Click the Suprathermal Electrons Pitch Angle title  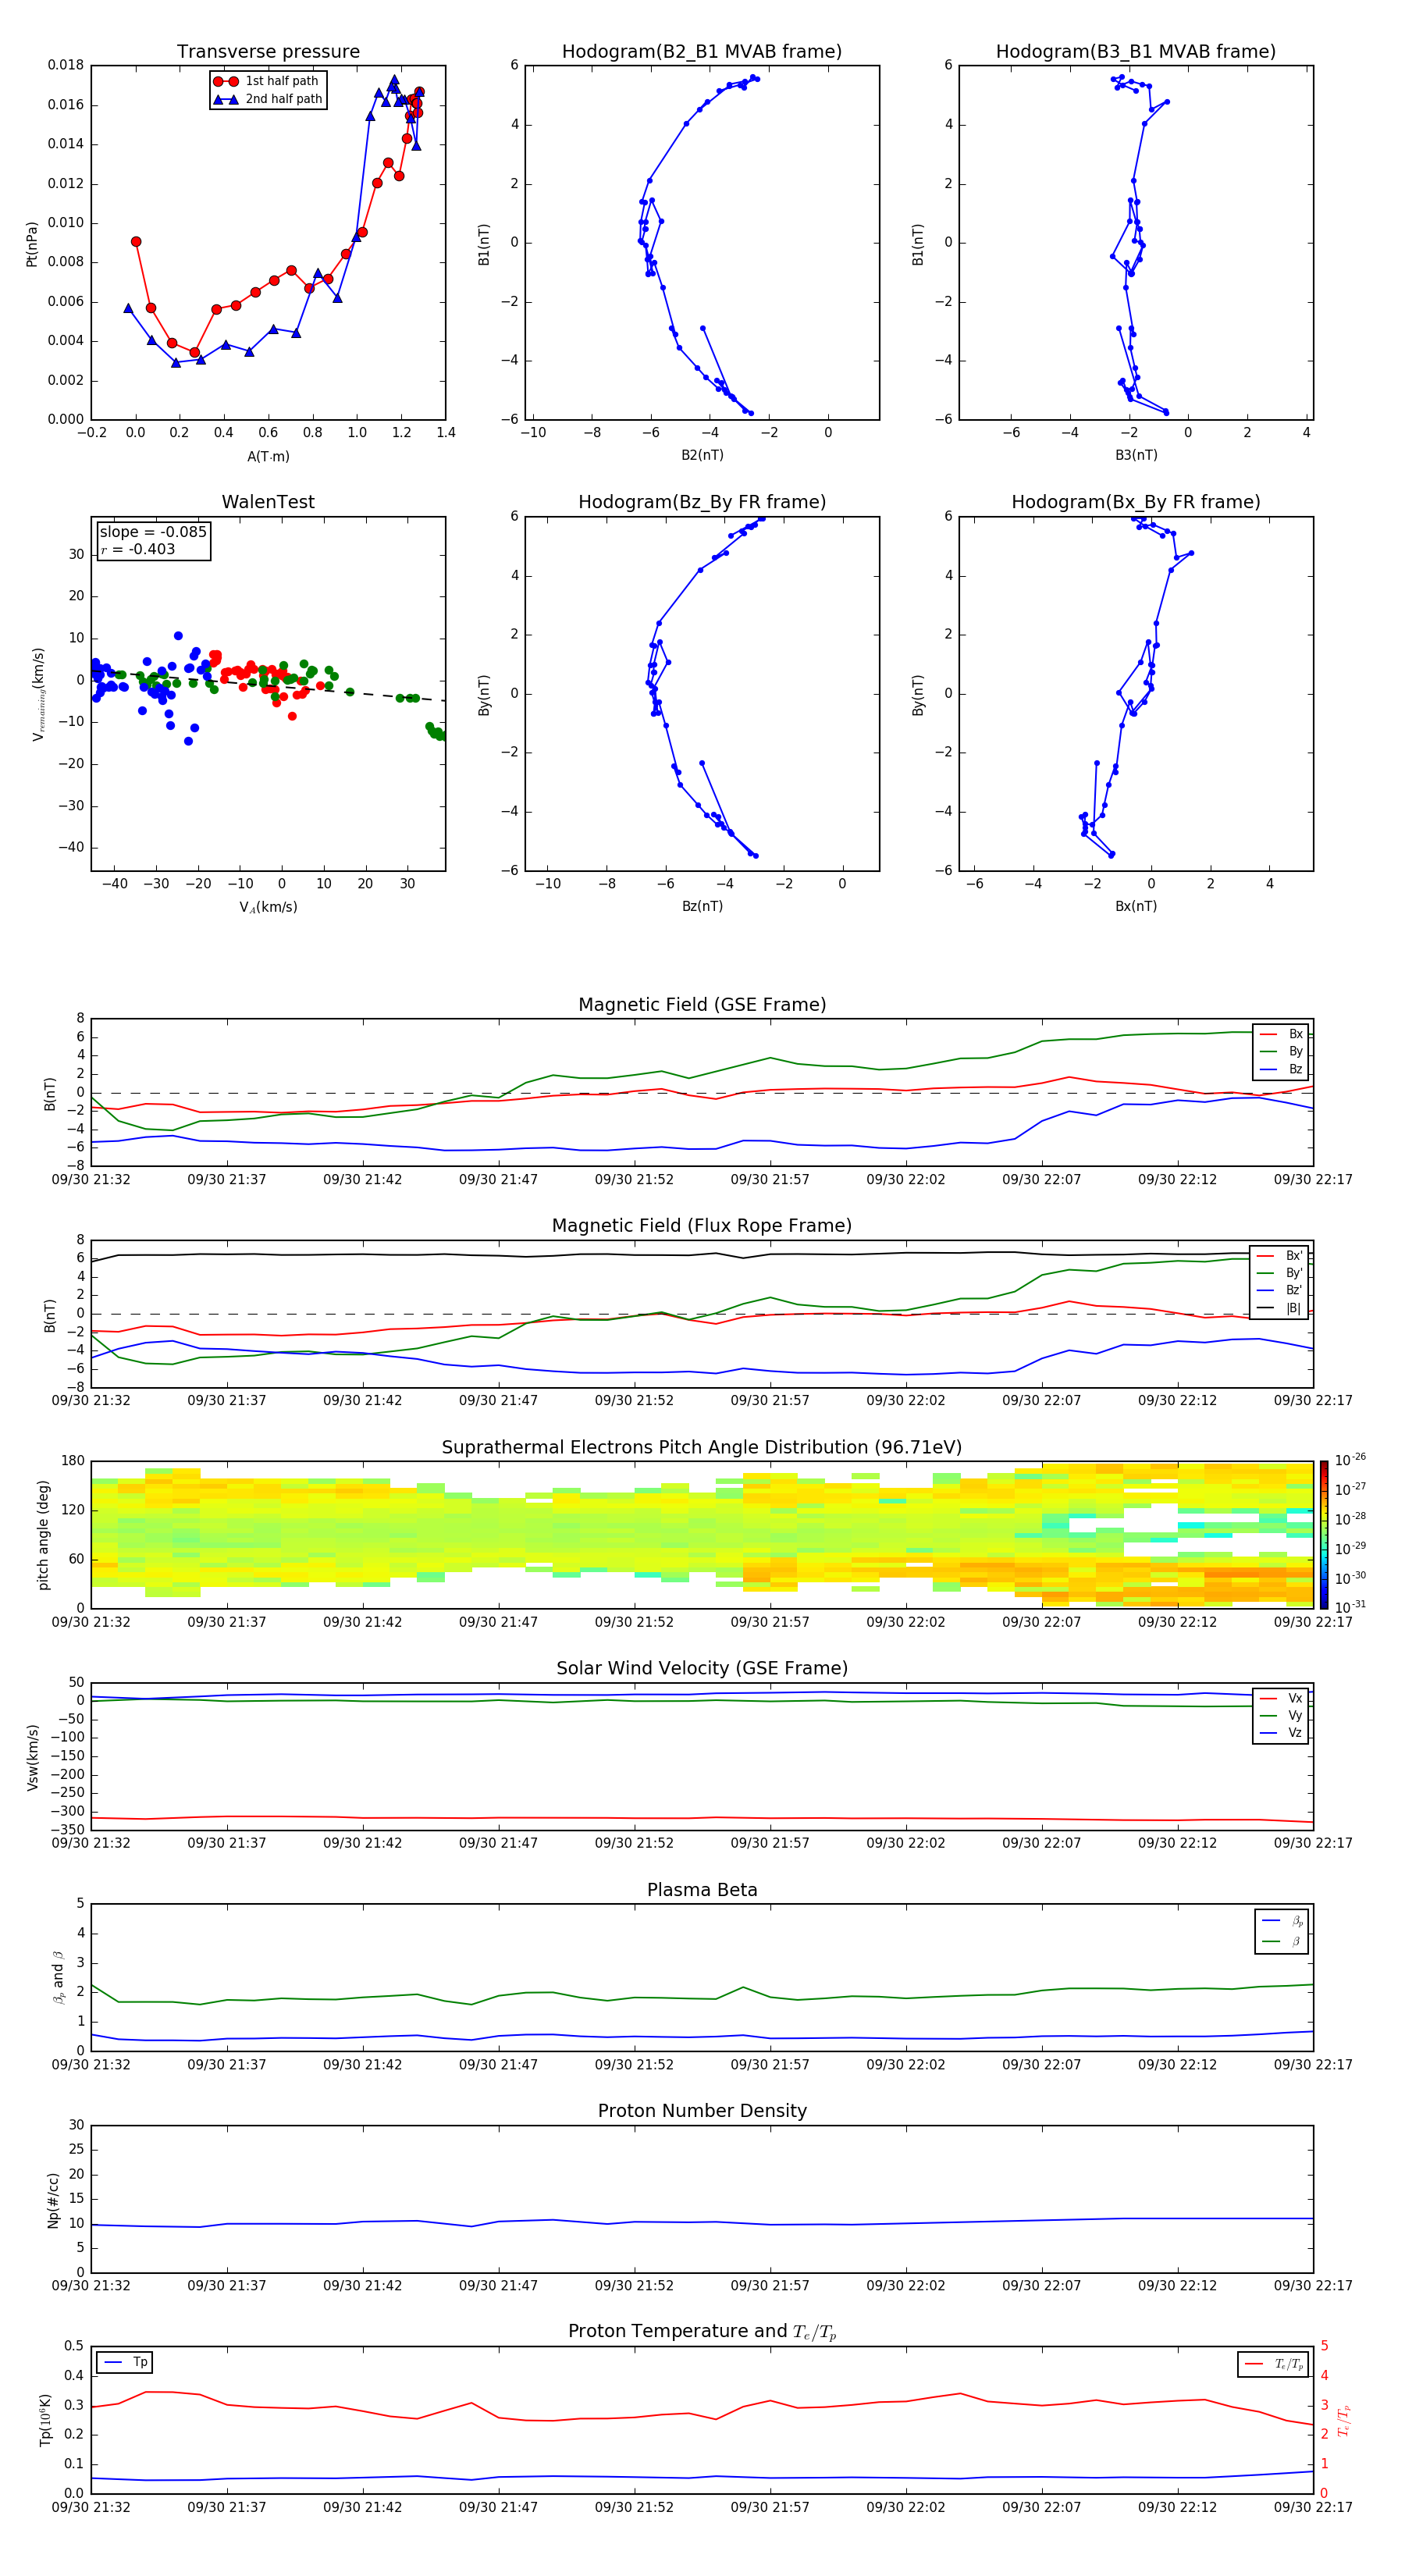coord(702,1448)
